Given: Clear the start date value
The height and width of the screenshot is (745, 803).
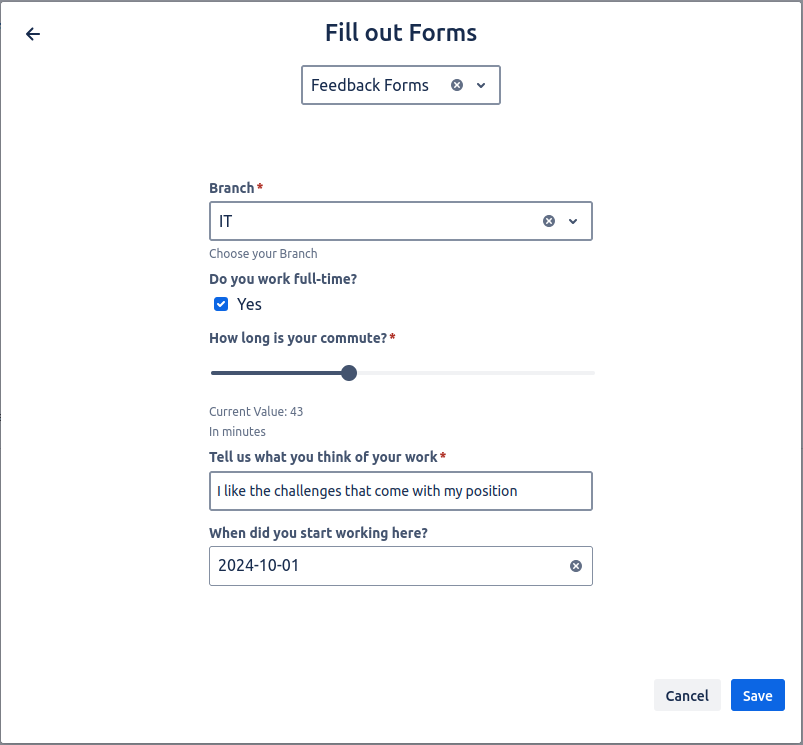Looking at the screenshot, I should [x=576, y=566].
